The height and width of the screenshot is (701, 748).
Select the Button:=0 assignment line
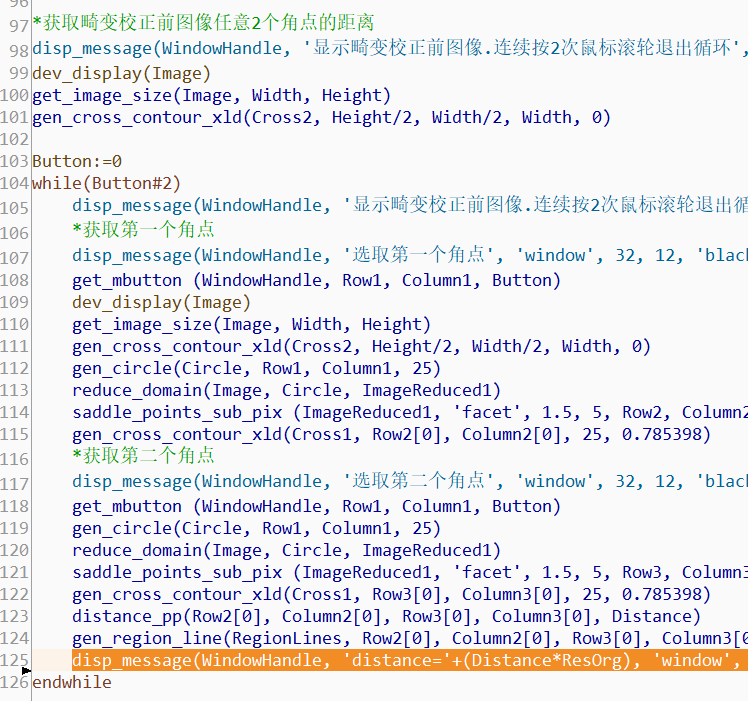point(77,161)
